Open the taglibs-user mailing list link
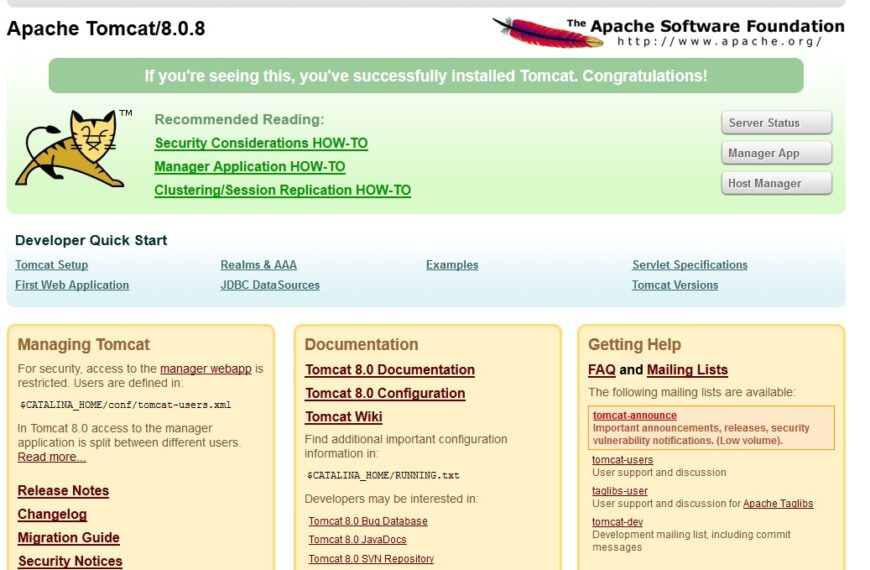The image size is (870, 570). [620, 491]
